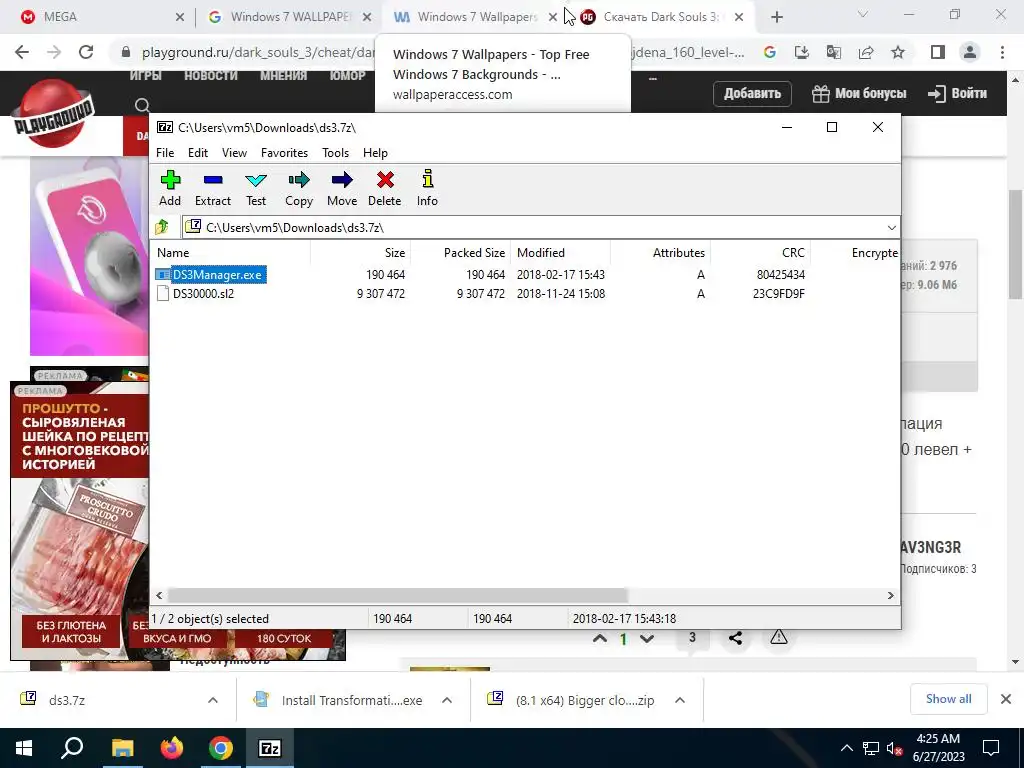Open Мои бонусы link
1024x768 pixels.
[859, 93]
